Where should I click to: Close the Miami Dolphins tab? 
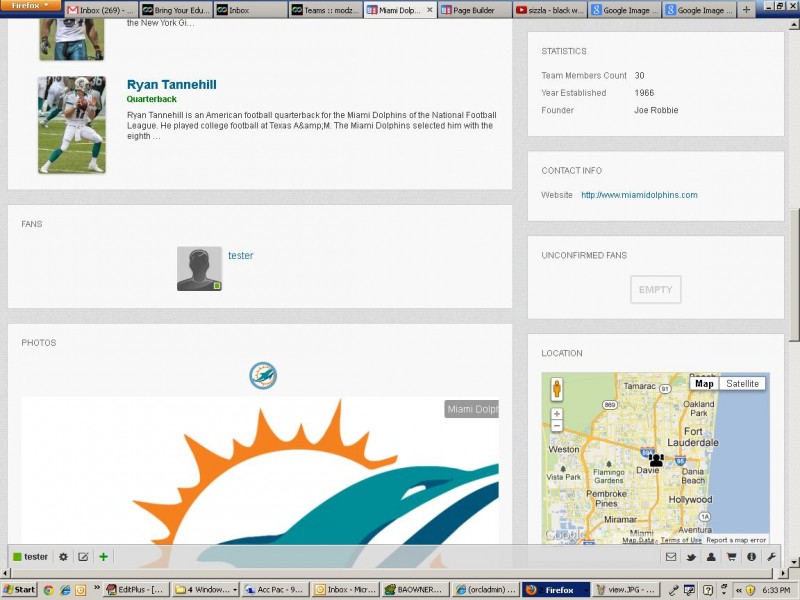tap(430, 10)
